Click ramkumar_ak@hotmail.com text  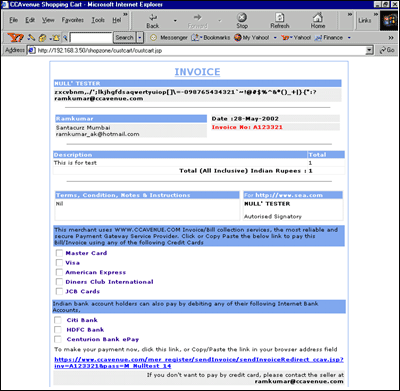click(x=97, y=134)
